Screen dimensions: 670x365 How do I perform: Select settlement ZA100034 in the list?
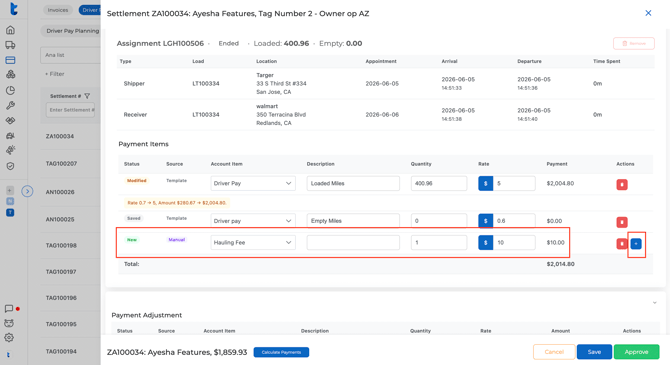60,136
